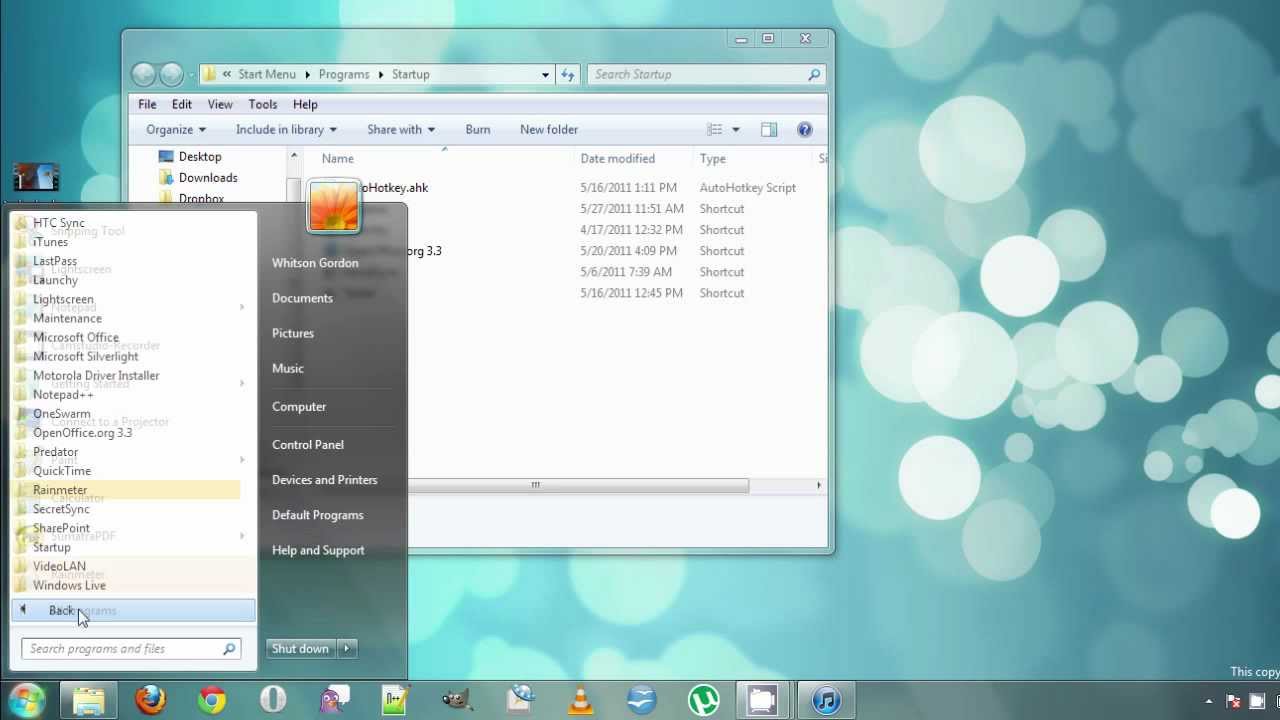Click the navigation pane scroll-up arrow
The image size is (1280, 720).
pyautogui.click(x=294, y=156)
